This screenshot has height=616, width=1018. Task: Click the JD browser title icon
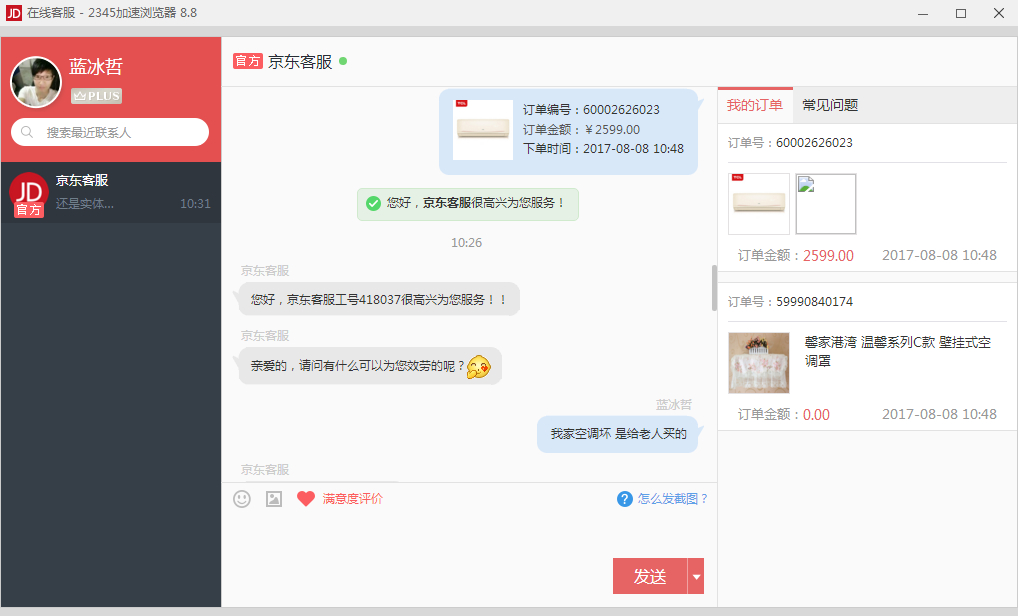[13, 13]
